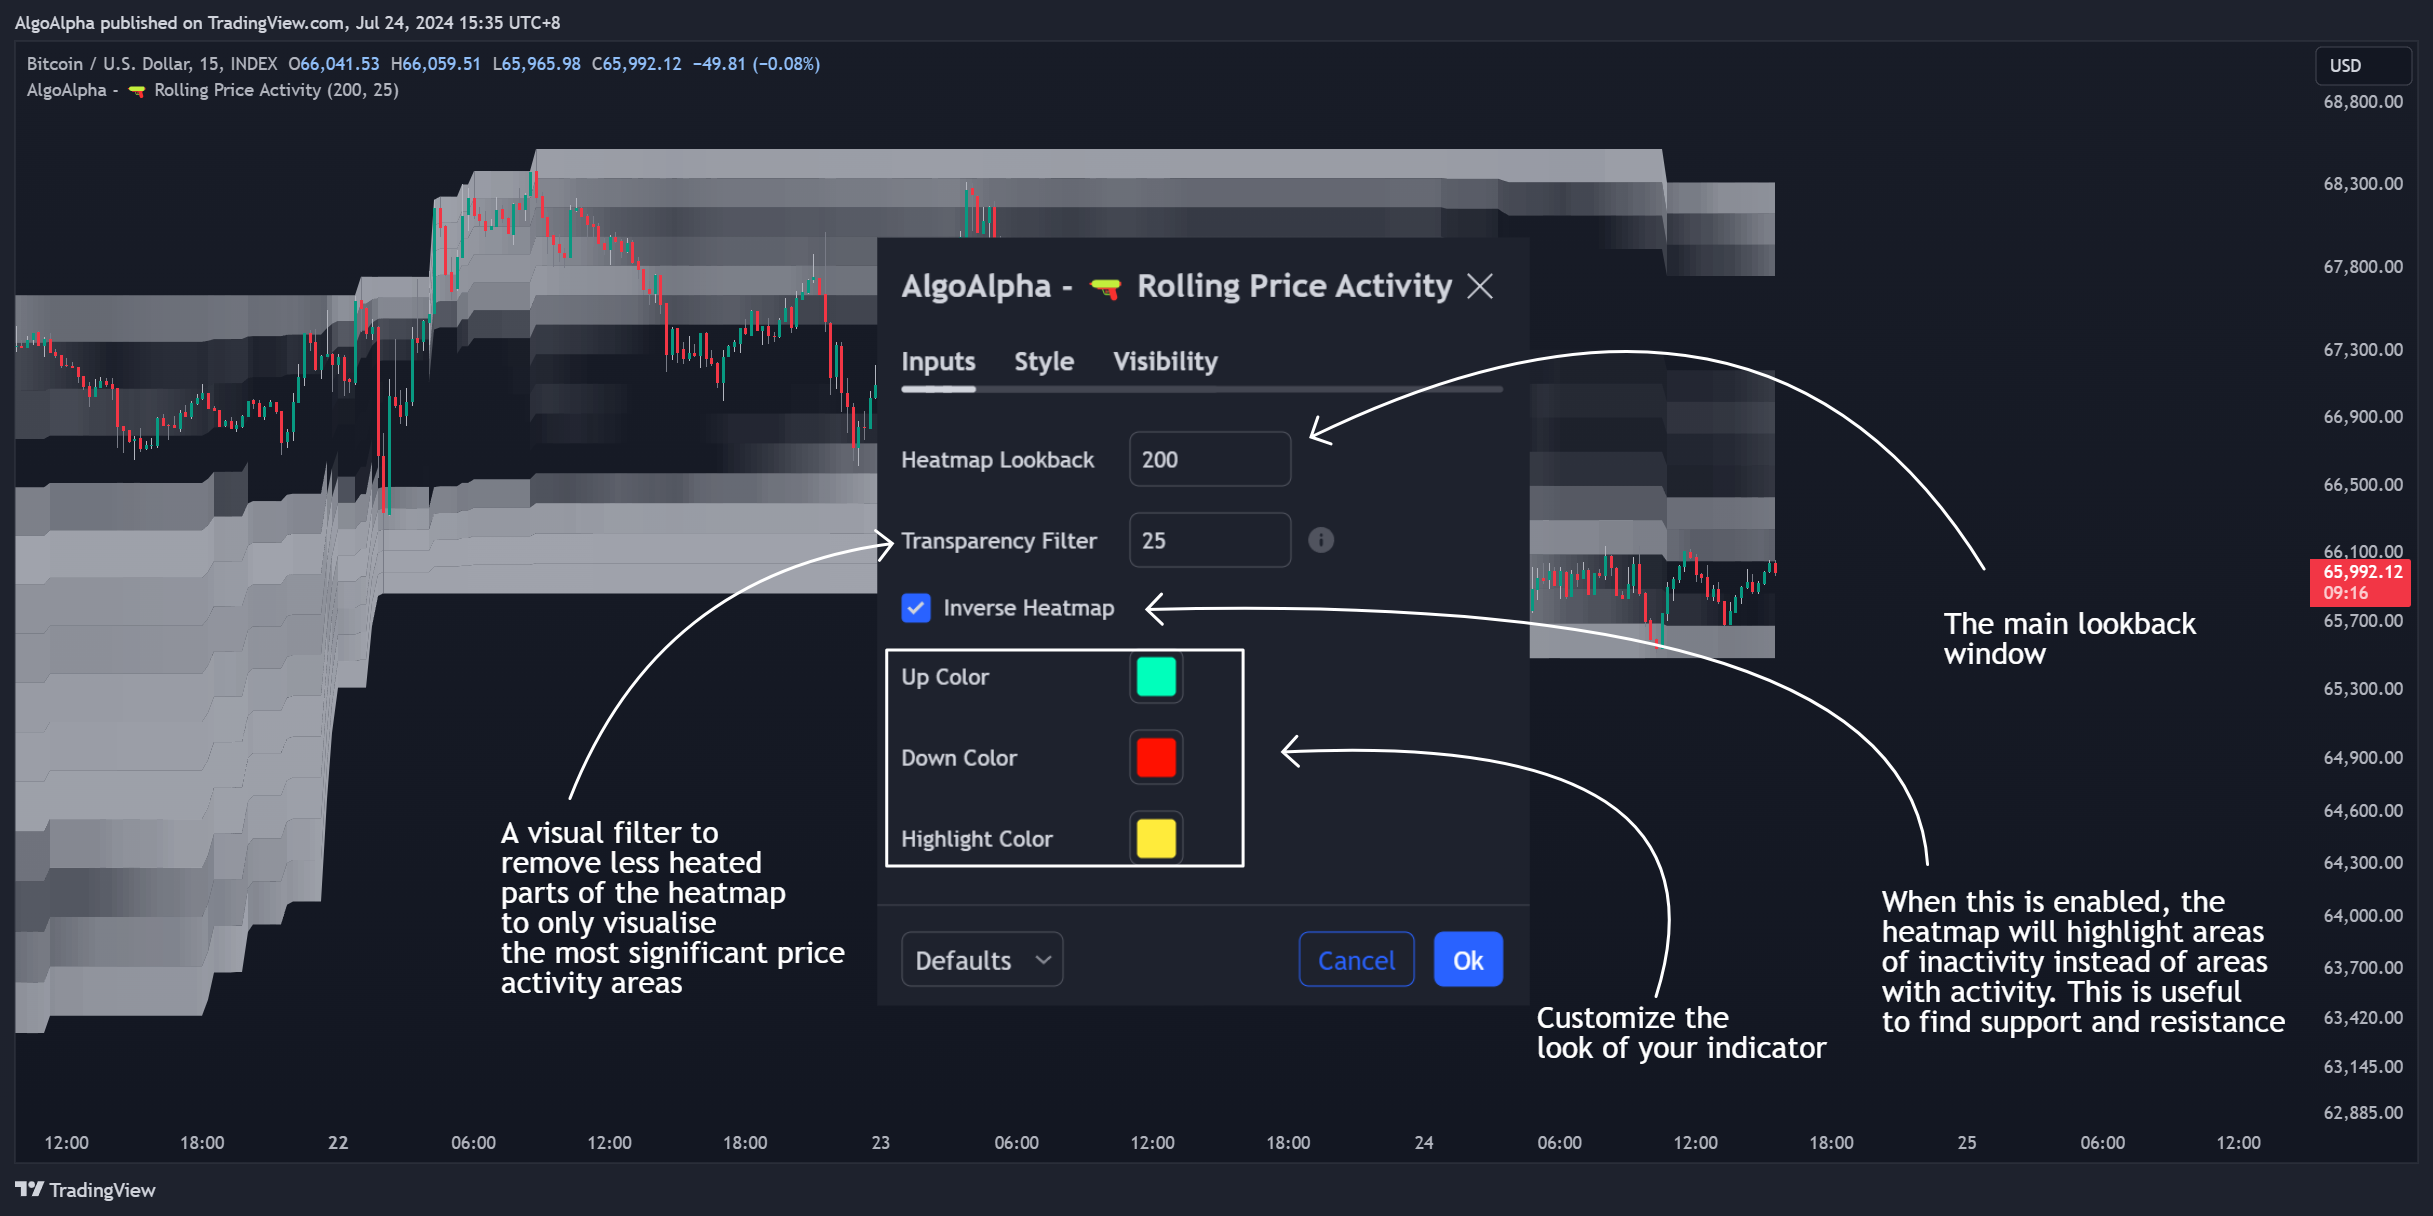Click the date label 24 on time axis

pyautogui.click(x=1424, y=1142)
